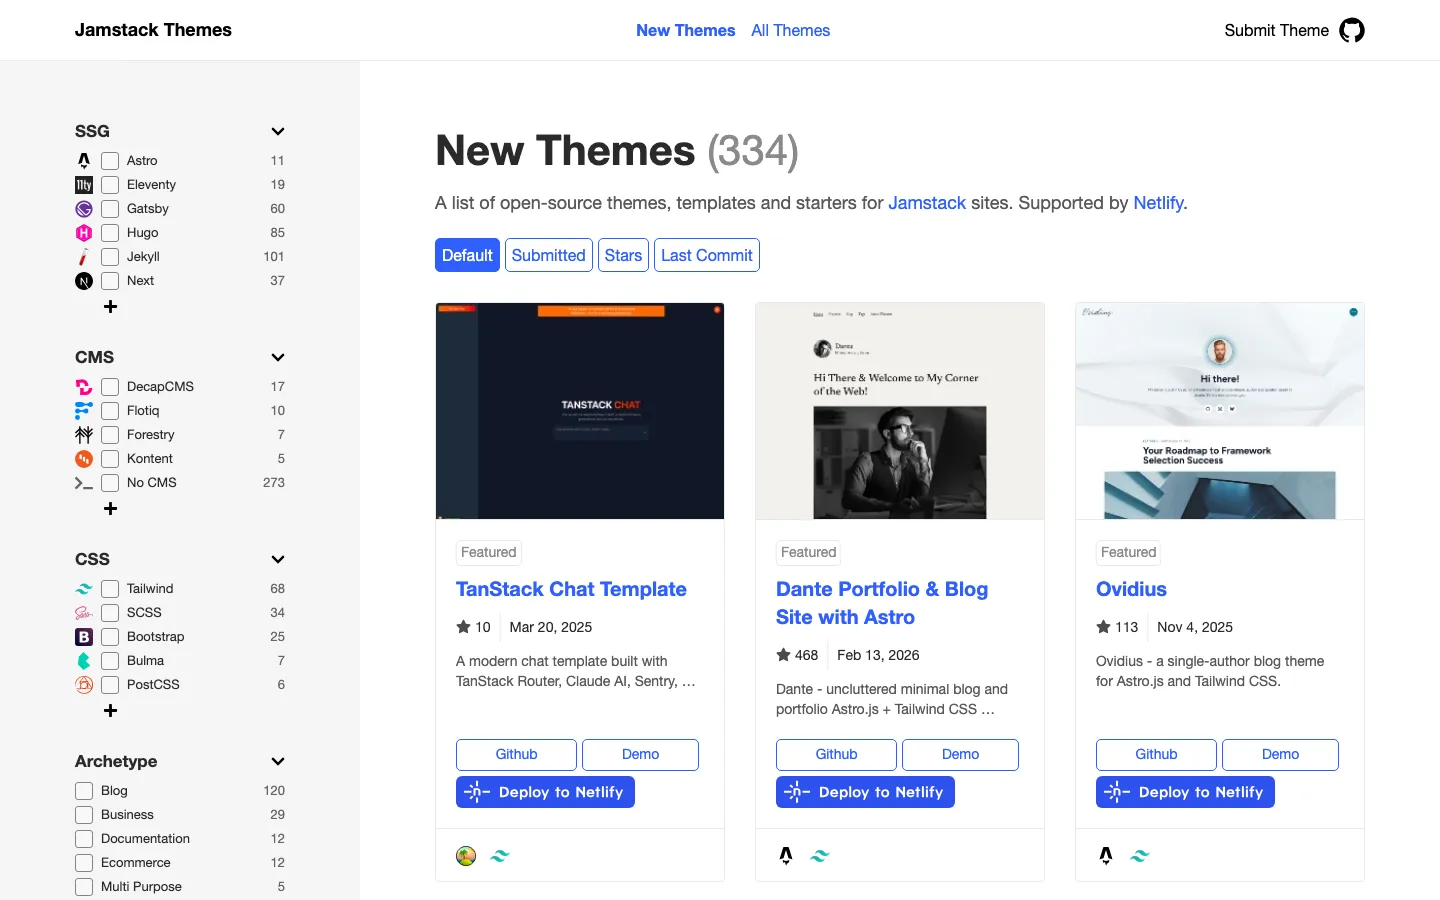Open Demo button on Dante Portfolio card

[x=960, y=754]
